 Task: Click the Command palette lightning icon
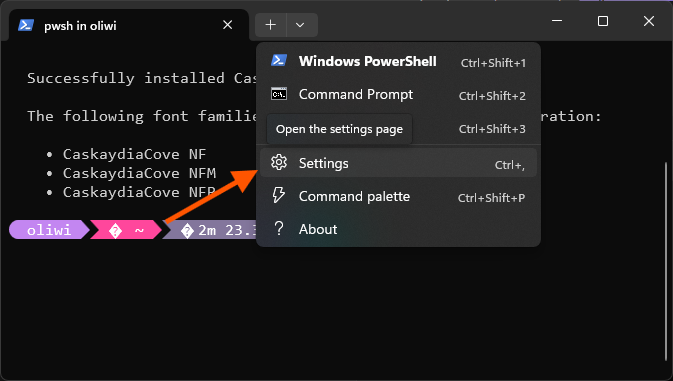click(279, 195)
